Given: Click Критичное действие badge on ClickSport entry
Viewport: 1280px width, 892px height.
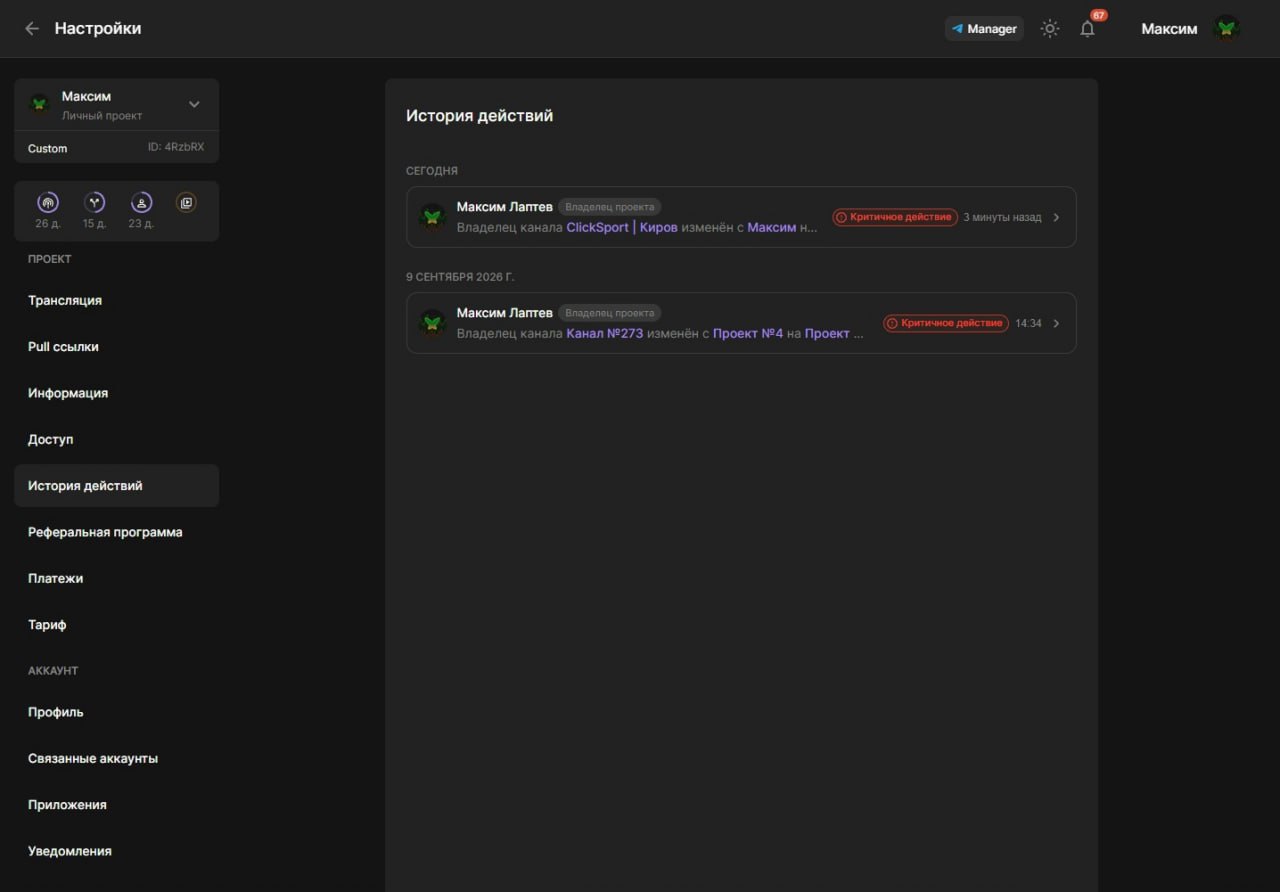Looking at the screenshot, I should tap(895, 217).
